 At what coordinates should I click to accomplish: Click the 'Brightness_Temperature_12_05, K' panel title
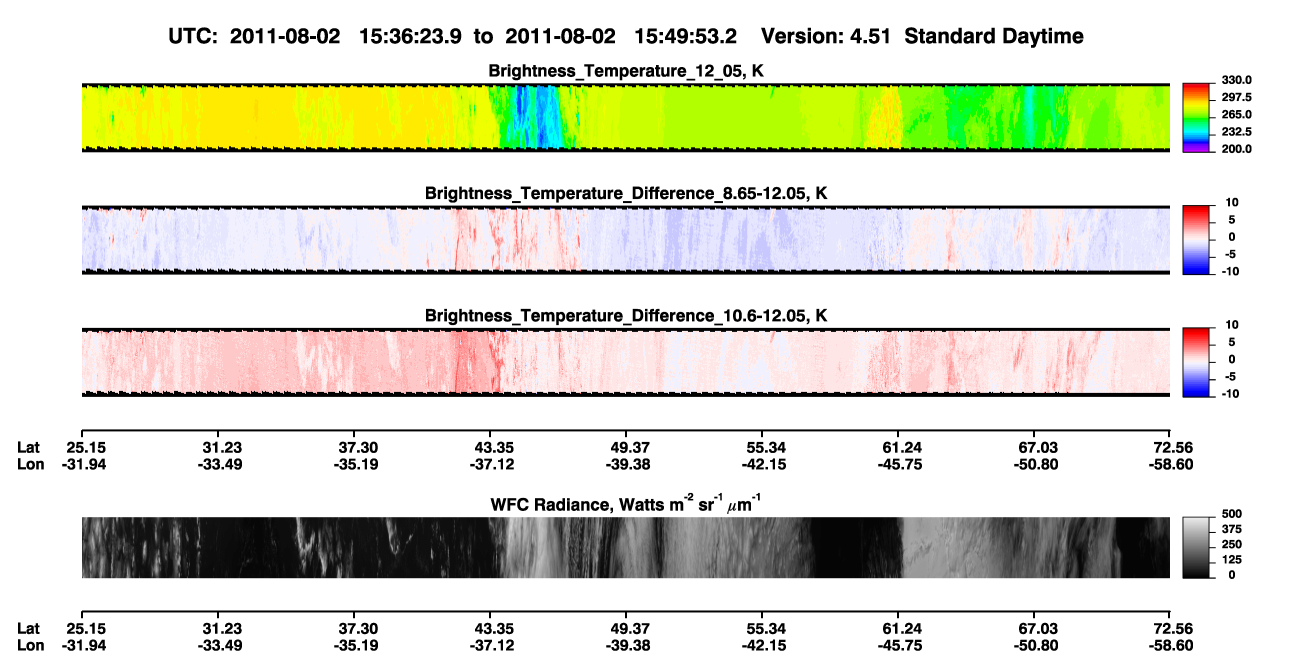(626, 71)
